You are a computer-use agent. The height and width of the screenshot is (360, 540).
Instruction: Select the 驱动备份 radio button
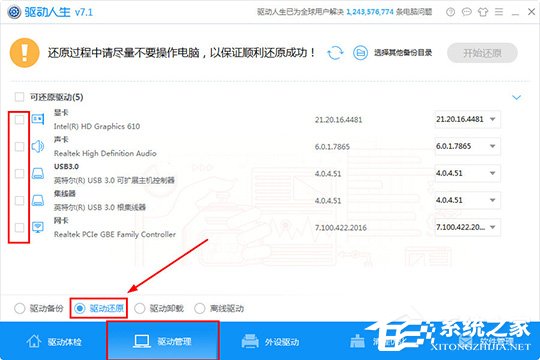(20, 308)
